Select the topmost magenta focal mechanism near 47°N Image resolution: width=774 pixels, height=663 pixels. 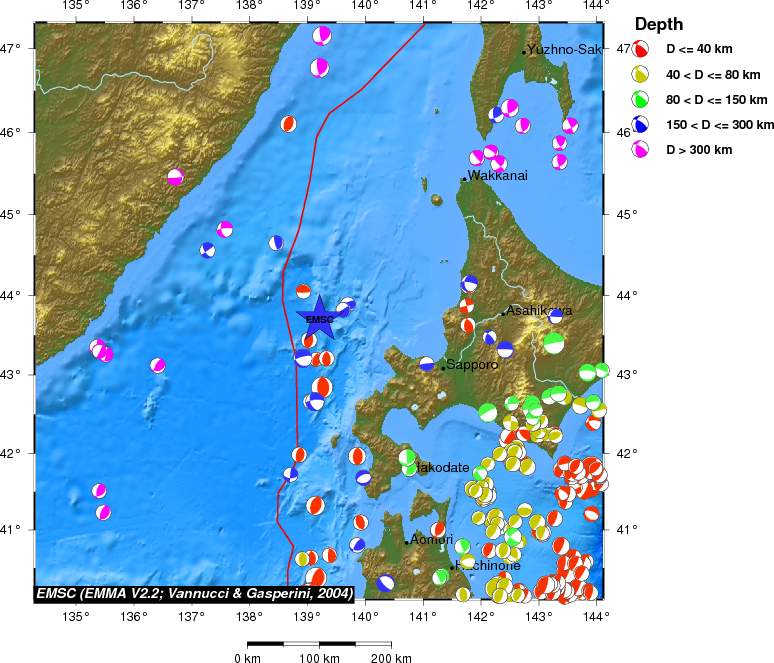[322, 36]
